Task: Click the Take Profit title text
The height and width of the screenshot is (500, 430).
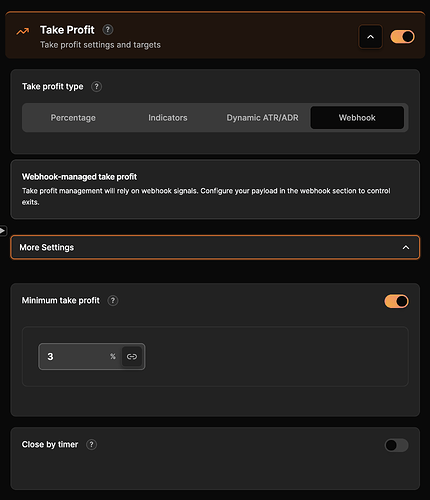Action: point(67,30)
